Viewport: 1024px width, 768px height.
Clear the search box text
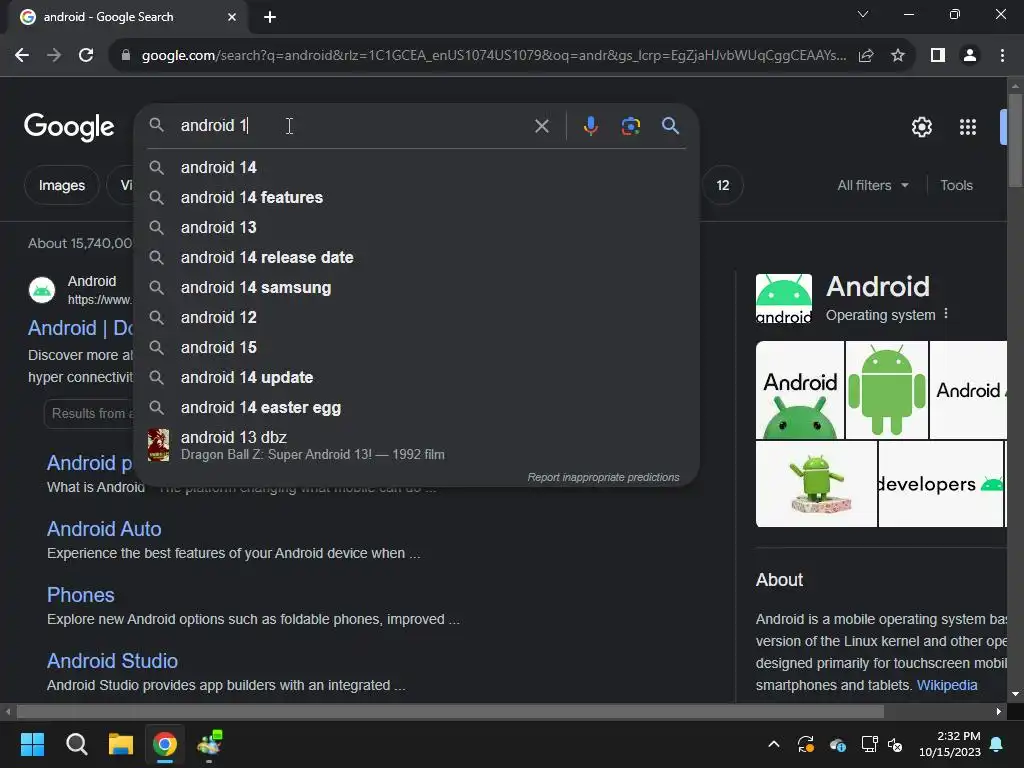click(541, 126)
